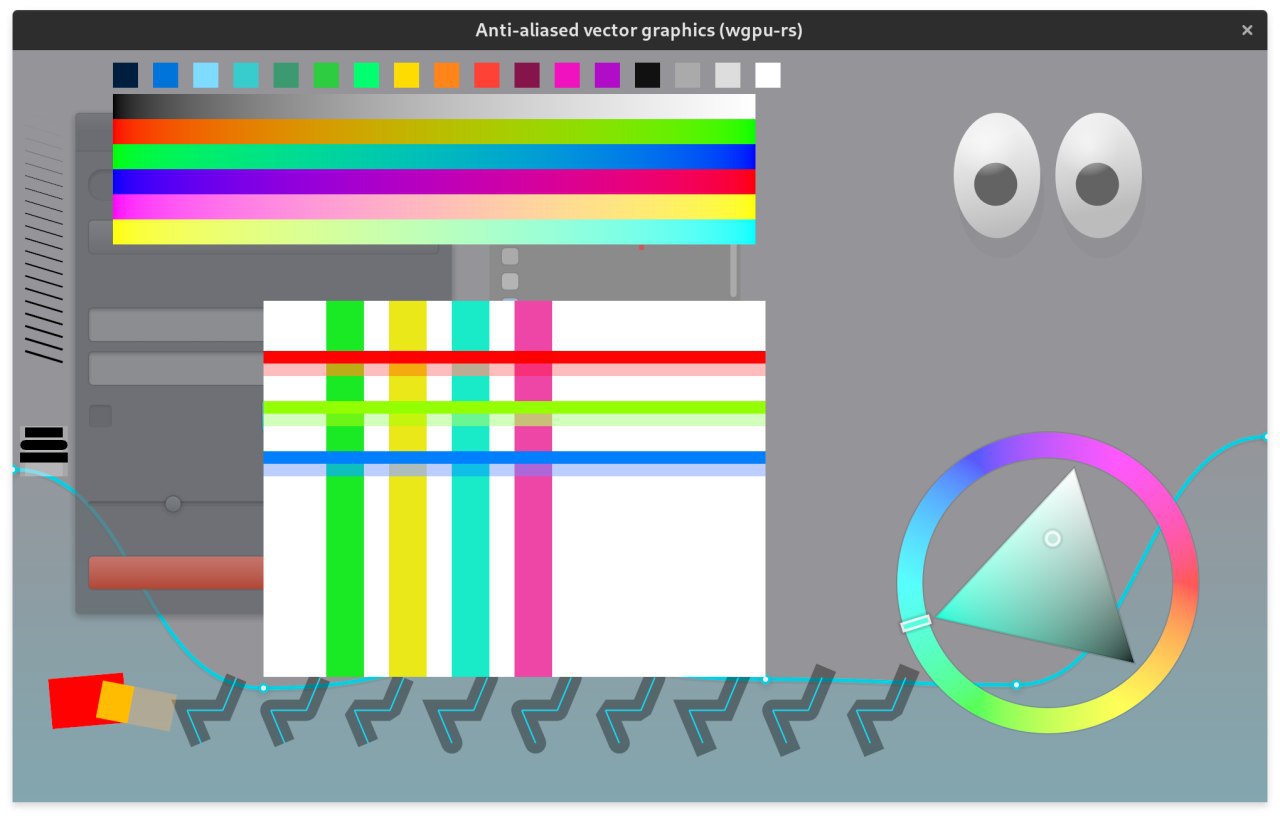Viewport: 1280px width, 816px height.
Task: Click the right eye graphic
Action: click(x=1098, y=176)
